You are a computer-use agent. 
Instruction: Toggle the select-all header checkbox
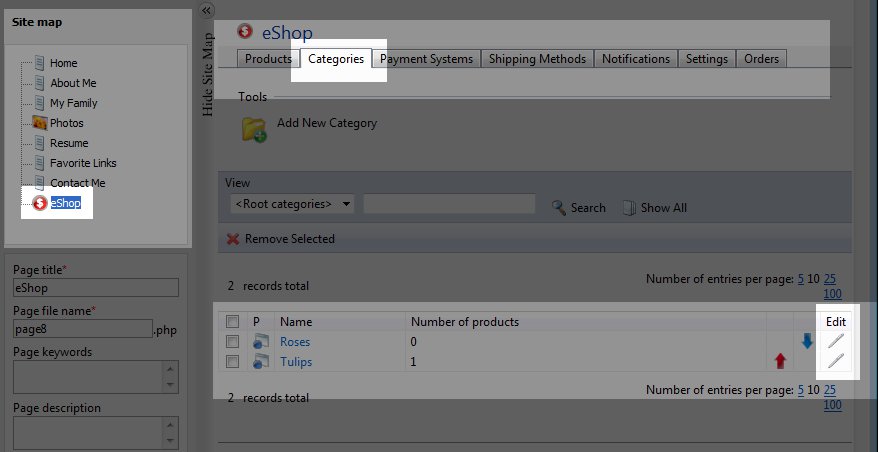(x=232, y=322)
